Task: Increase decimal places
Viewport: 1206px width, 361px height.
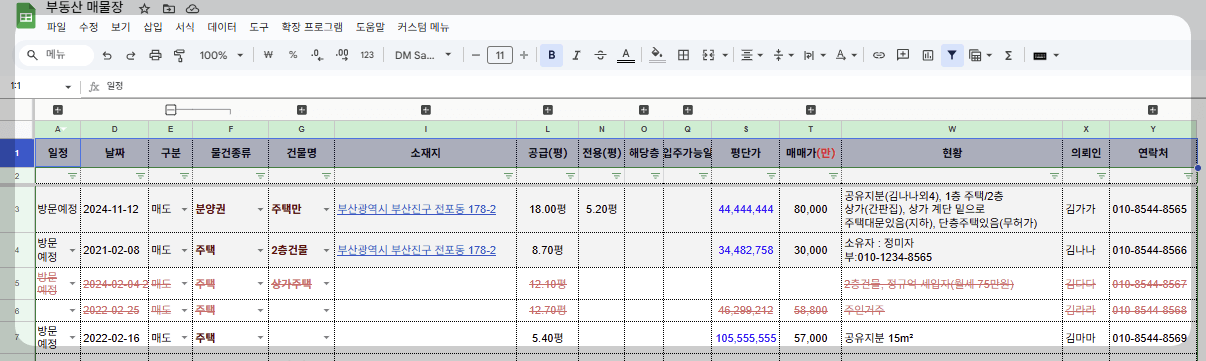Action: pyautogui.click(x=343, y=55)
